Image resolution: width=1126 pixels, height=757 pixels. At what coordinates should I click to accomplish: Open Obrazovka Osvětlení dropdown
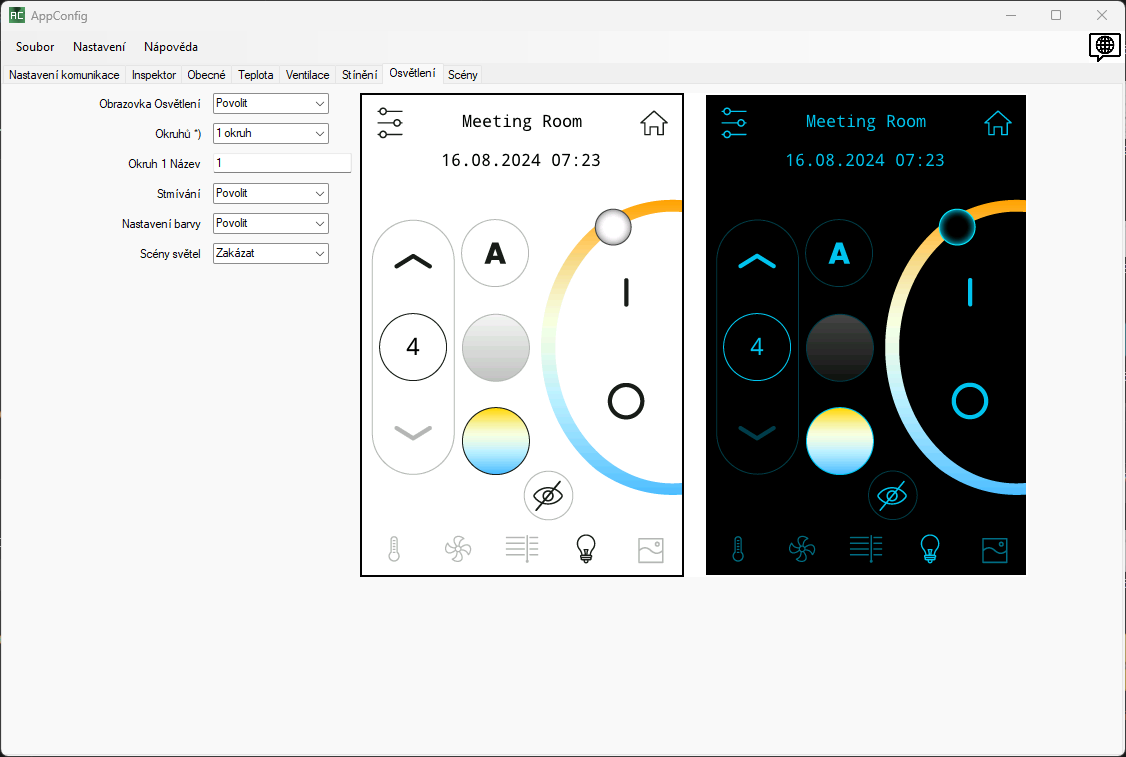pos(271,103)
